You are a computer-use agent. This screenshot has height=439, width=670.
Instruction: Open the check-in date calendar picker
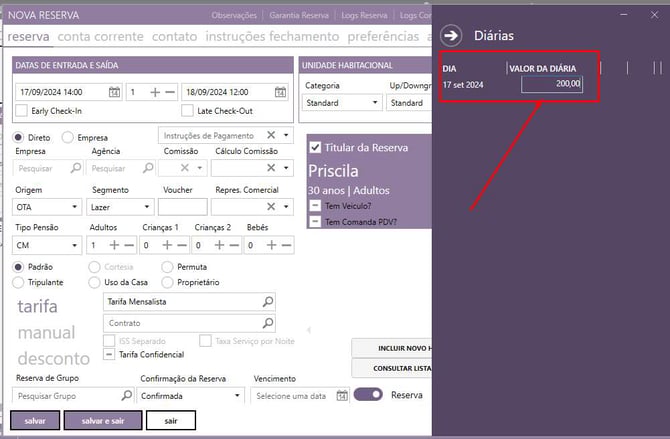coord(114,92)
